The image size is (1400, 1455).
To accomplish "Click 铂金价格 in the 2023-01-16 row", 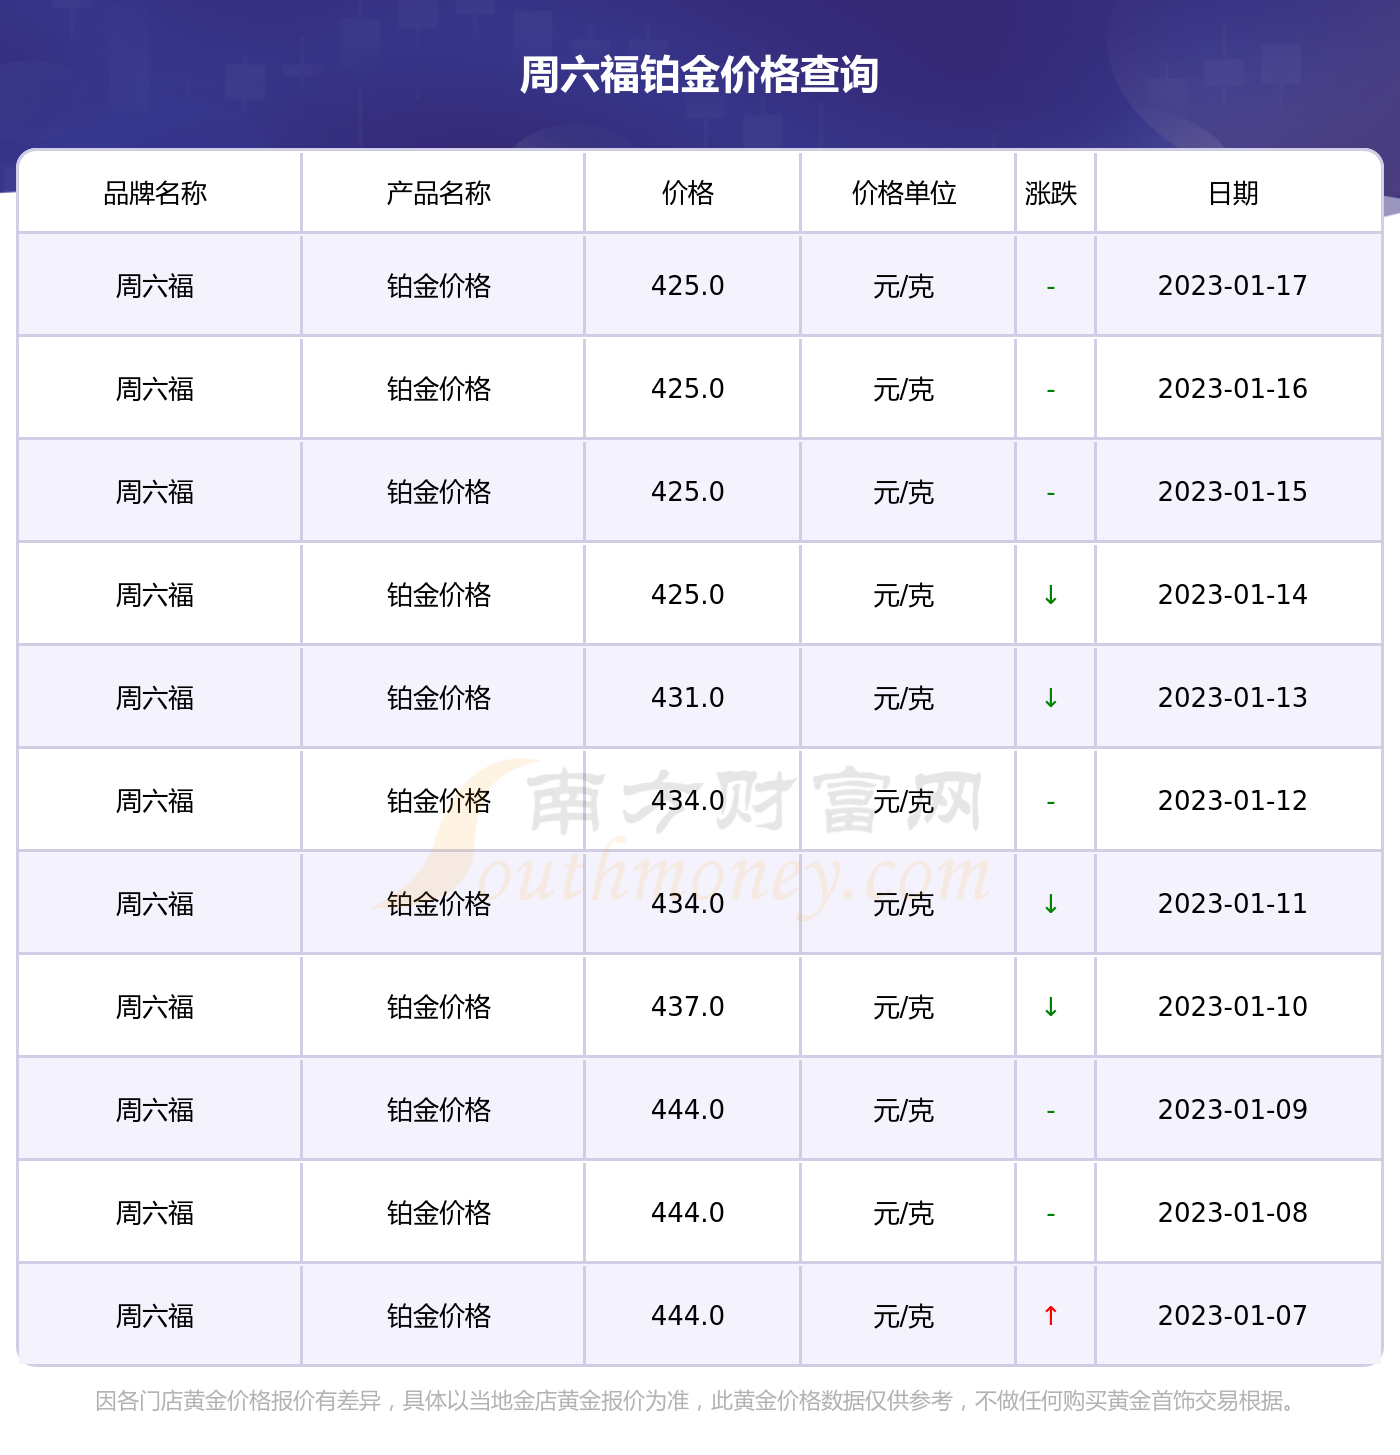I will pos(439,389).
